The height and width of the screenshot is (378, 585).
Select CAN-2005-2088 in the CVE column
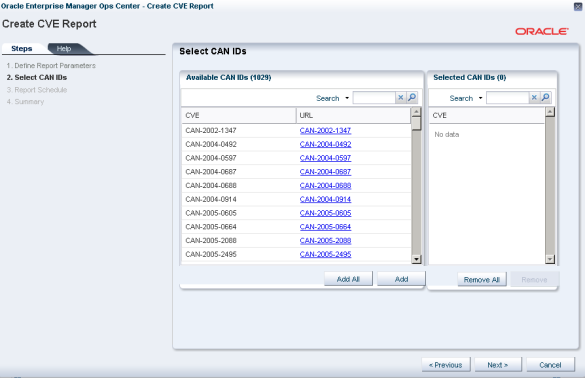(211, 241)
